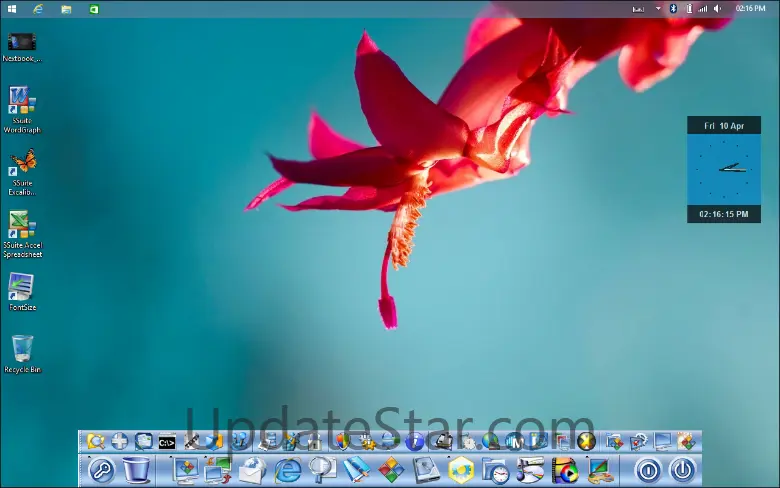Viewport: 780px width, 488px height.
Task: Open the blue info sphere icon
Action: 414,441
